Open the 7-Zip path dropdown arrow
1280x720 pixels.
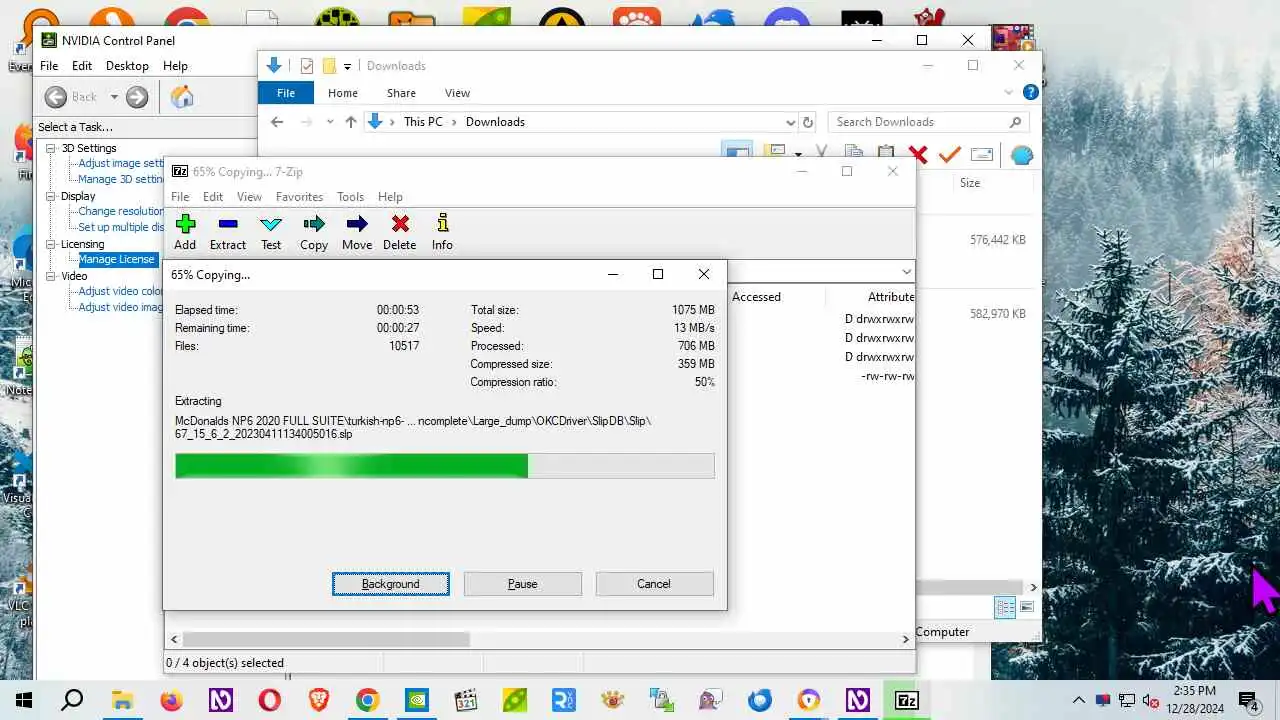(x=906, y=272)
